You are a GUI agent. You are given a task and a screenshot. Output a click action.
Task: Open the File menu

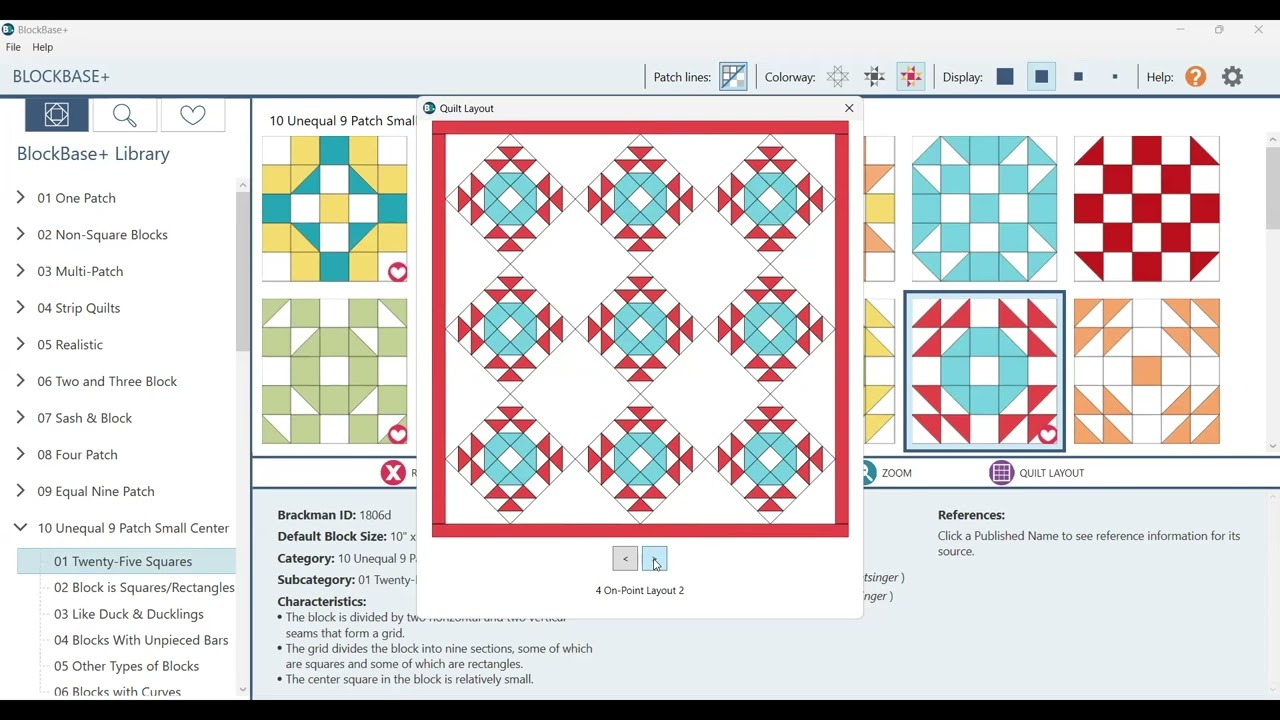[x=13, y=47]
